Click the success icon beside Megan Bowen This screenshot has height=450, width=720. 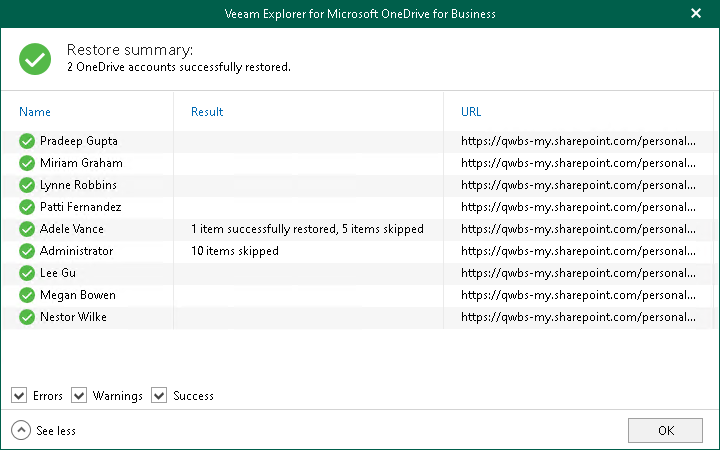click(x=27, y=295)
